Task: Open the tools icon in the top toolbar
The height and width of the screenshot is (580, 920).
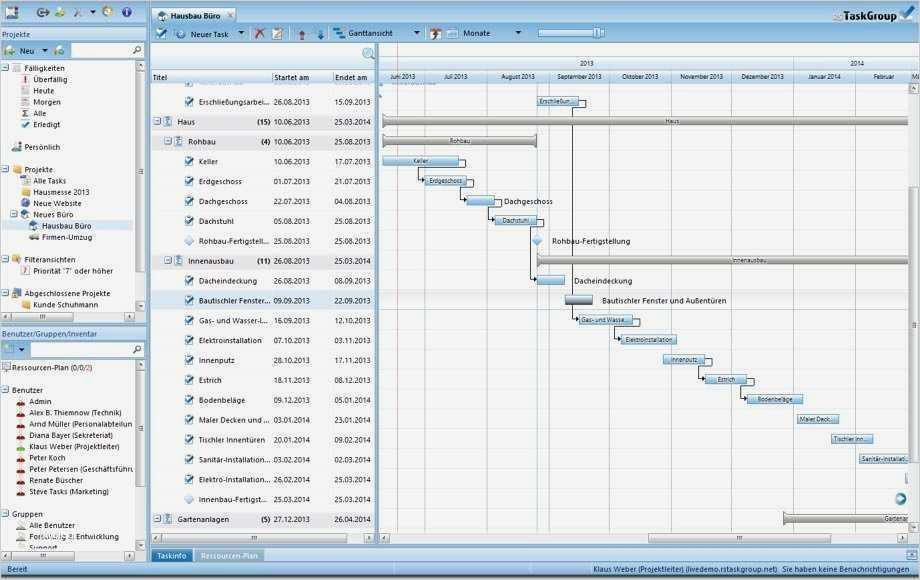Action: 77,12
